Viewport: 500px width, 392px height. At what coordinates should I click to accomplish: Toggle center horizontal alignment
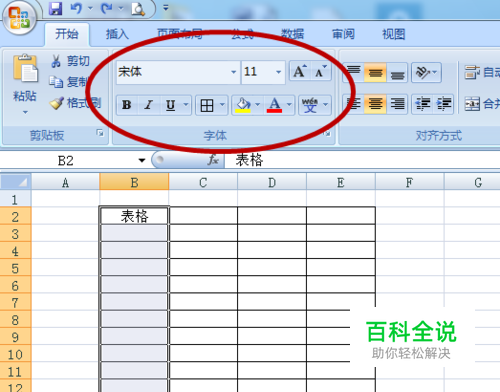pos(375,104)
